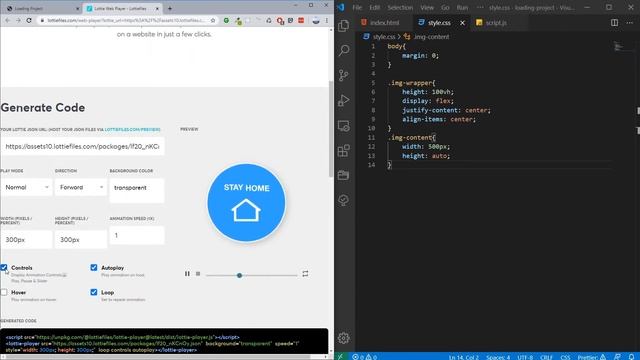Switch to the index.html tab
The width and height of the screenshot is (640, 360).
[383, 23]
